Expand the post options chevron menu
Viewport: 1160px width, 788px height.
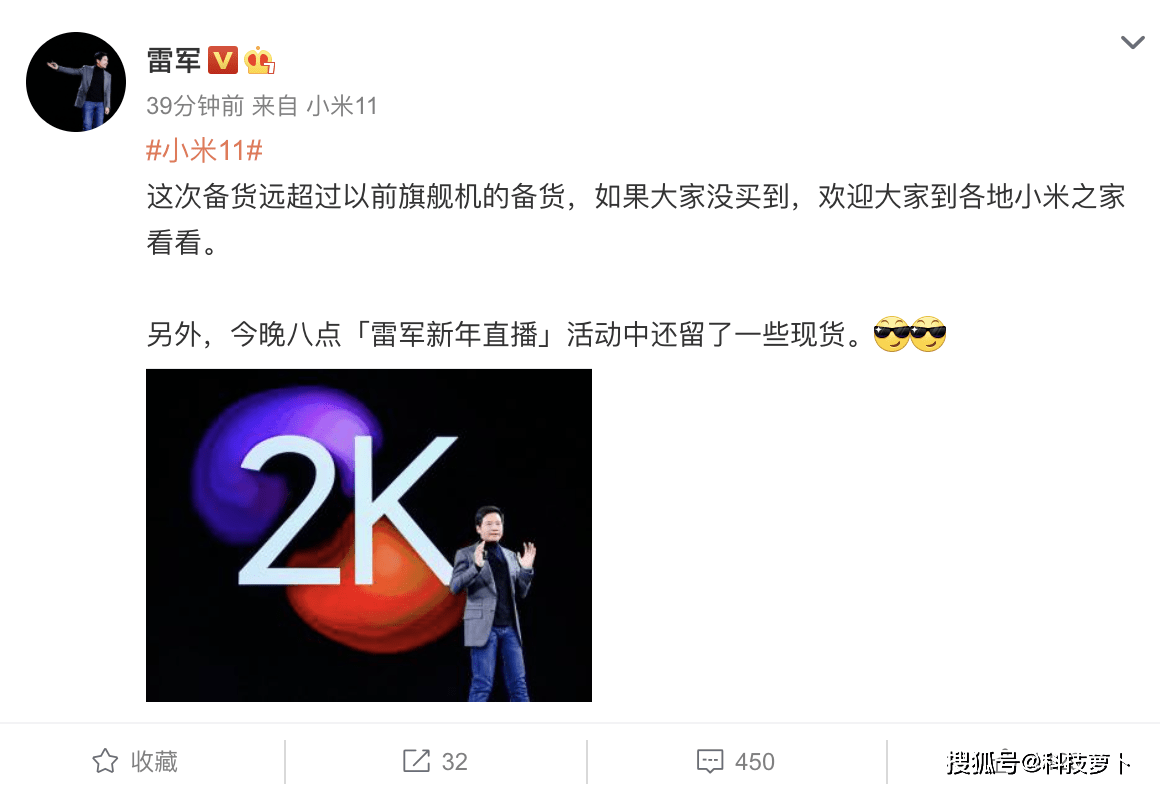[1133, 42]
